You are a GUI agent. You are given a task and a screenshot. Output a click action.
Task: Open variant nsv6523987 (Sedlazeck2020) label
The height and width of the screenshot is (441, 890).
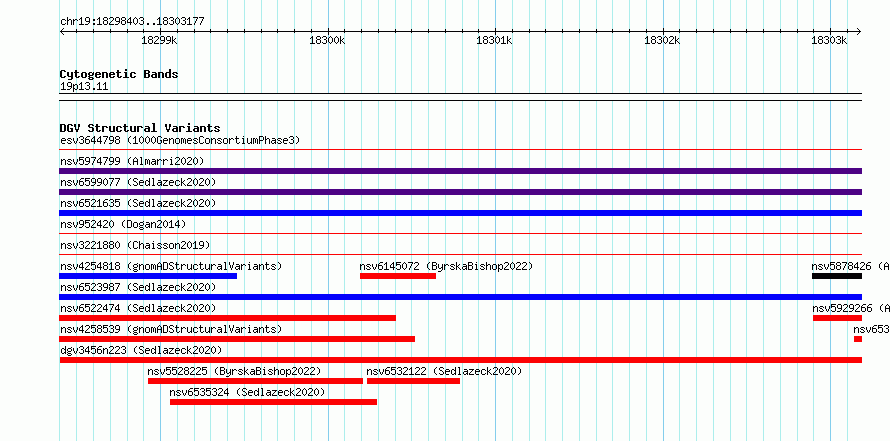(x=138, y=287)
